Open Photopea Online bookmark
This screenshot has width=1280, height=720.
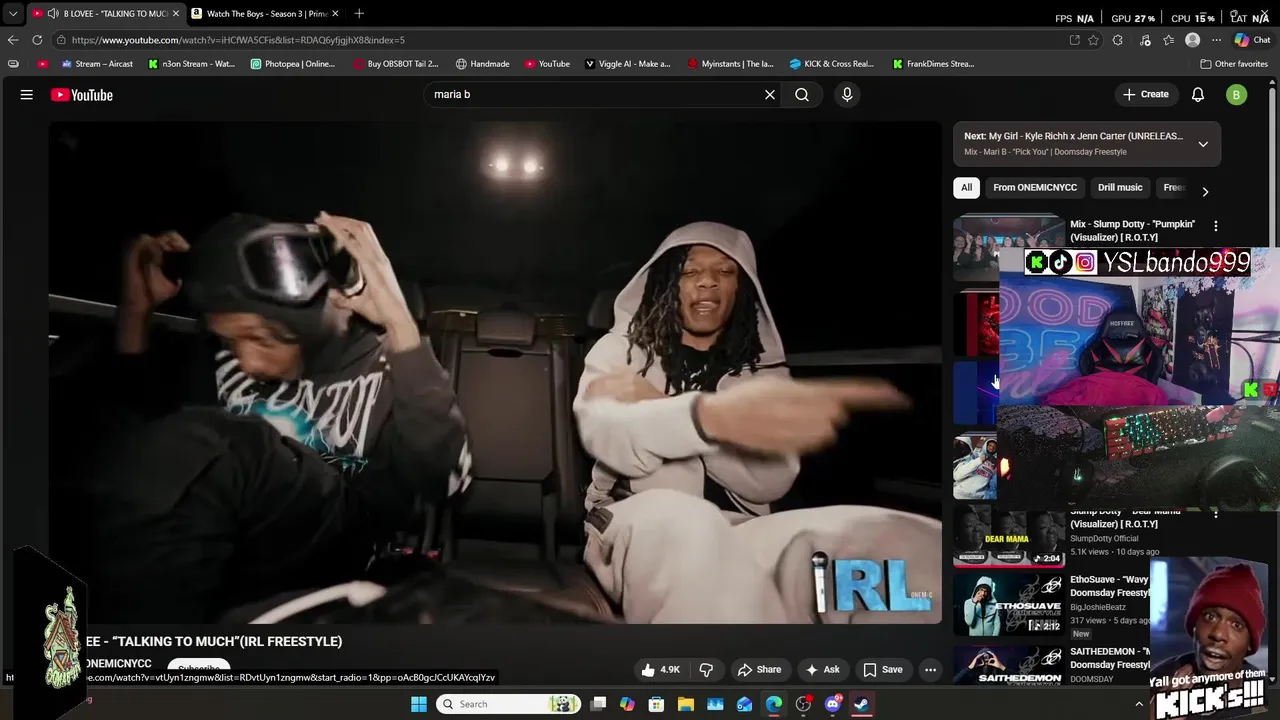tap(292, 64)
